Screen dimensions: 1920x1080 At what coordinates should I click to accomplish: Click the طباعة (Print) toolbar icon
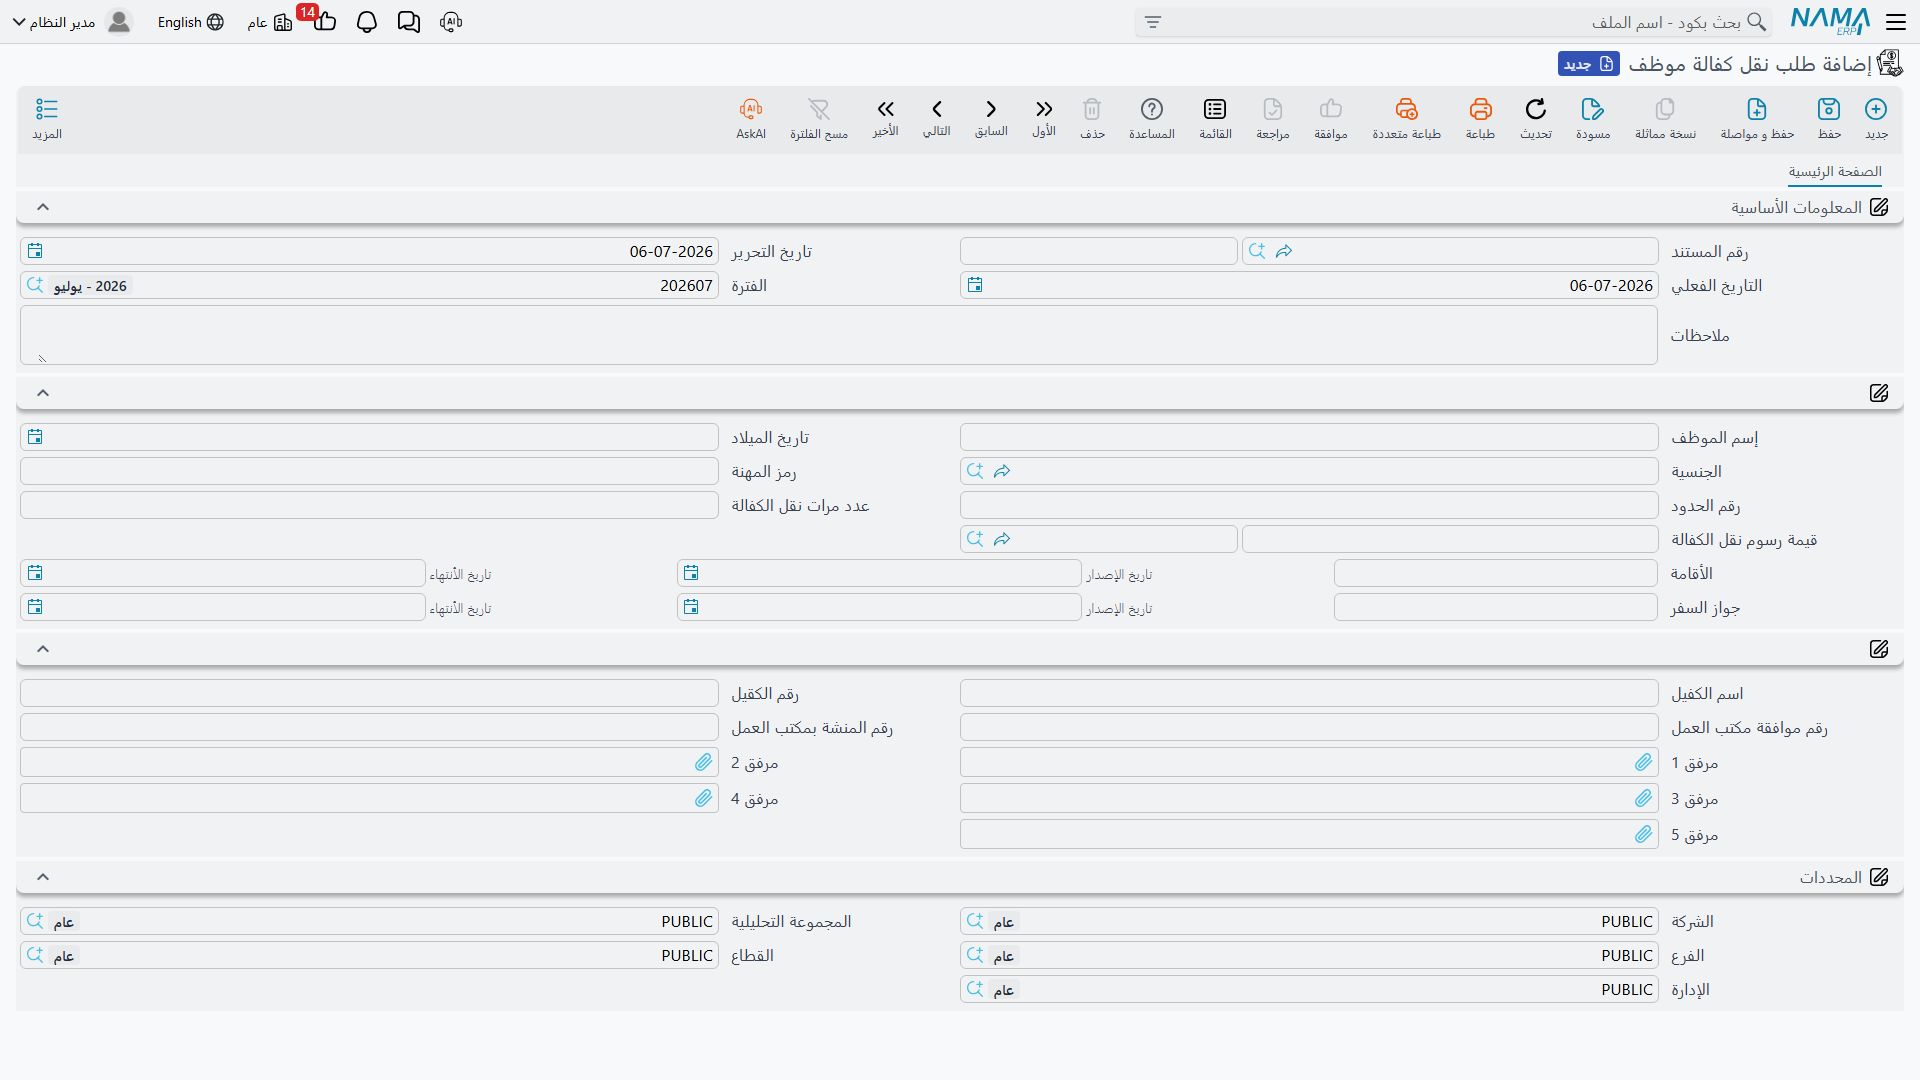[1480, 118]
